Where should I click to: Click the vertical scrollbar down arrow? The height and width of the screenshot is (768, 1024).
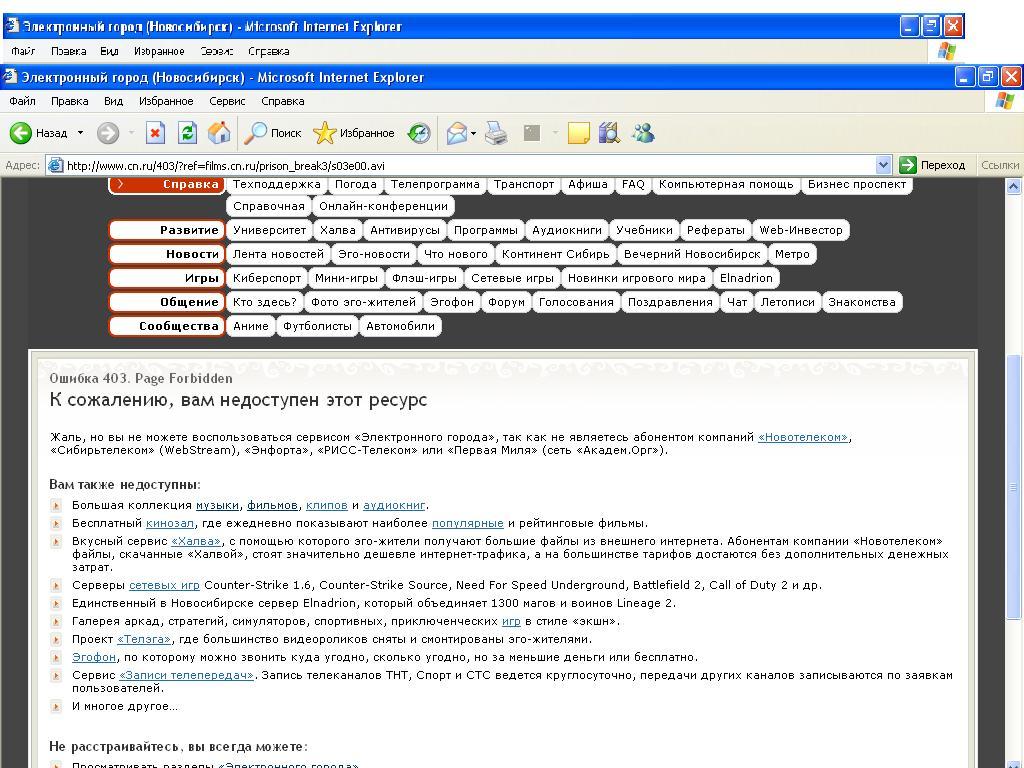click(x=1013, y=759)
